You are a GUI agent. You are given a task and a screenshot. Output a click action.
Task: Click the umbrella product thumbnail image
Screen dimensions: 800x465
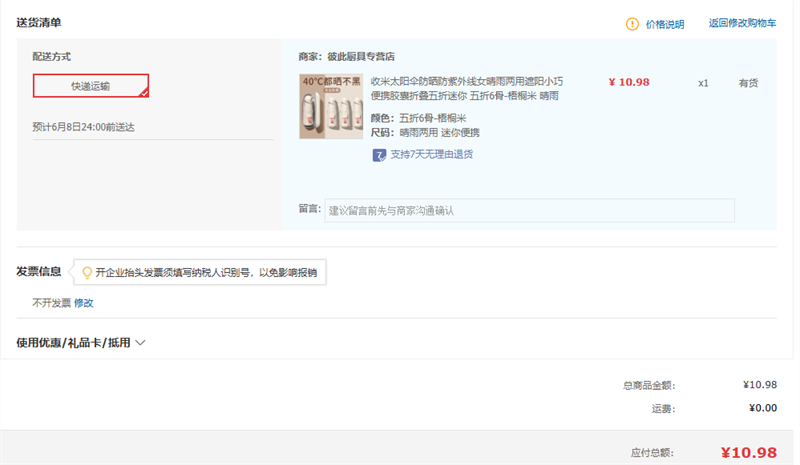[x=330, y=105]
